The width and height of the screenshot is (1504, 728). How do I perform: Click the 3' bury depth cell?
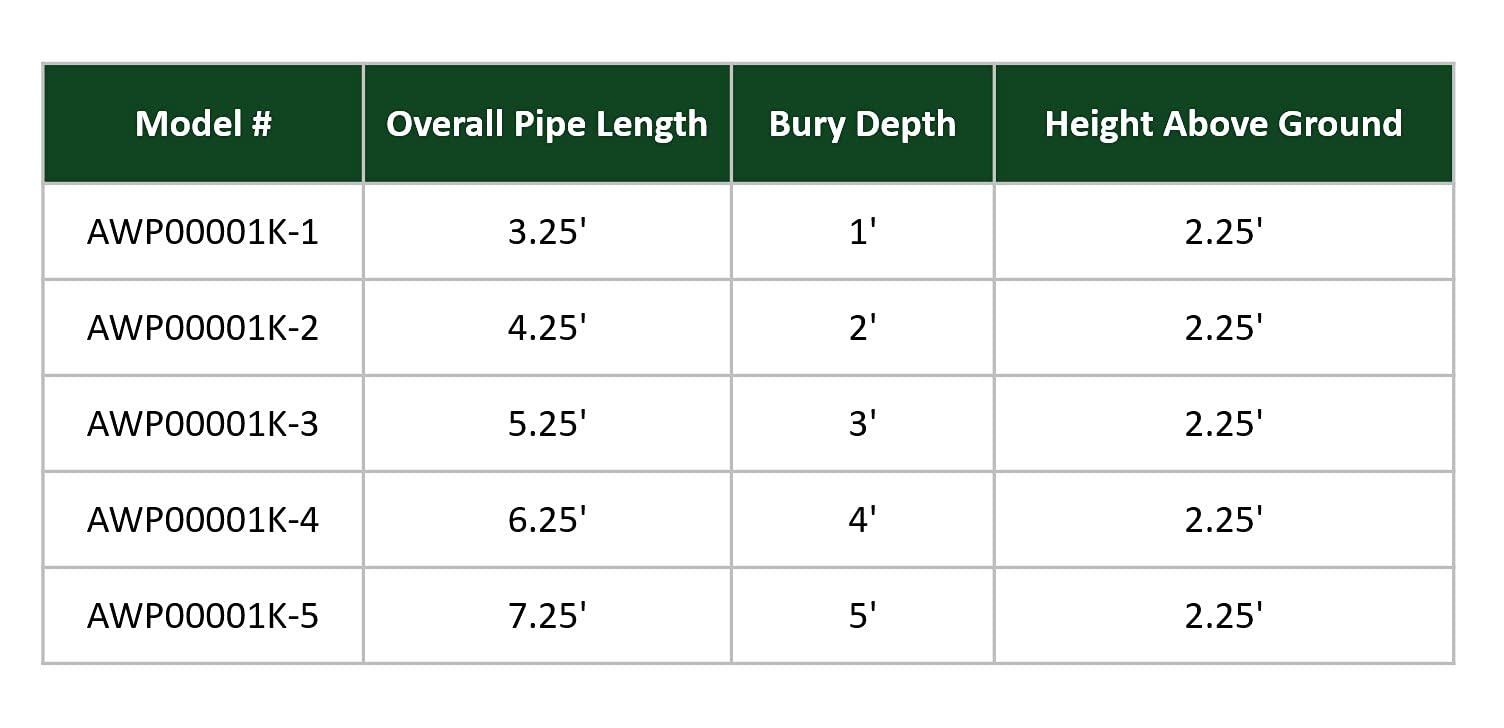(863, 424)
